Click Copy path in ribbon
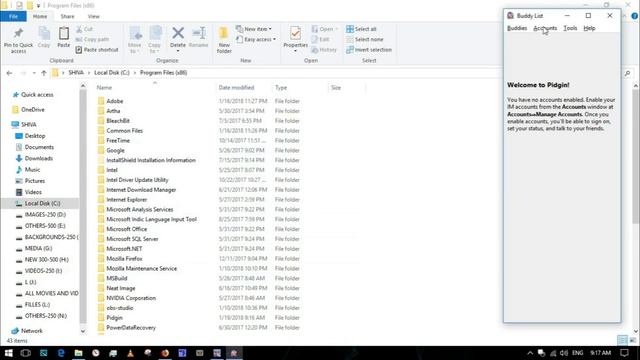This screenshot has width=640, height=360. click(92, 39)
